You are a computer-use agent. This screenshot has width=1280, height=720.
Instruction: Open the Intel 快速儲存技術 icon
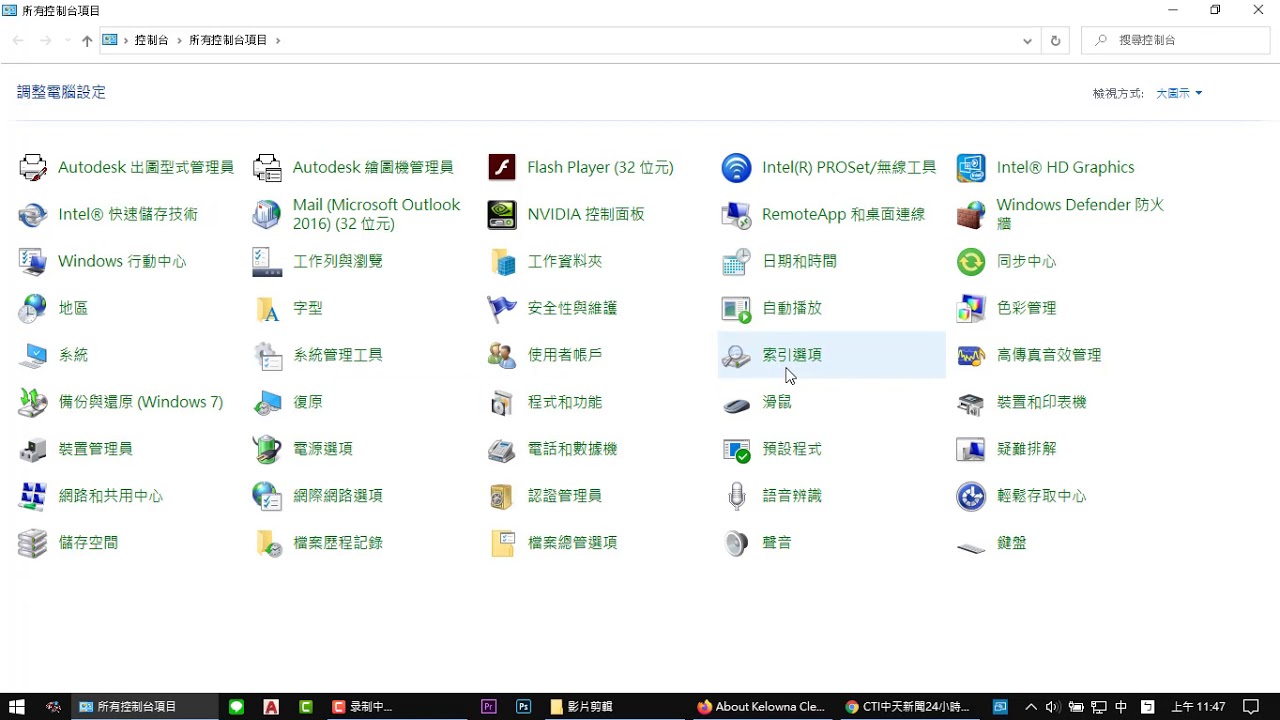pos(33,214)
